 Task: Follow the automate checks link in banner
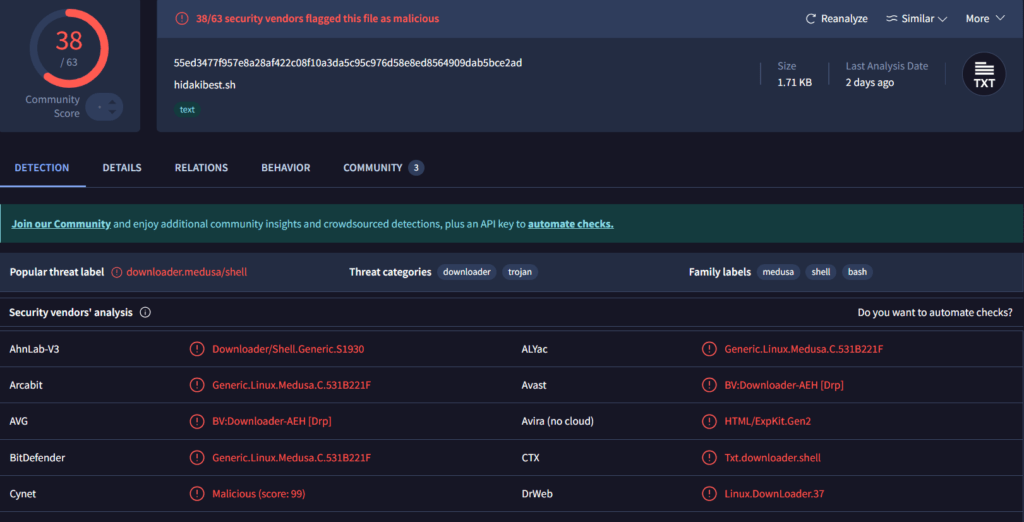tap(570, 224)
